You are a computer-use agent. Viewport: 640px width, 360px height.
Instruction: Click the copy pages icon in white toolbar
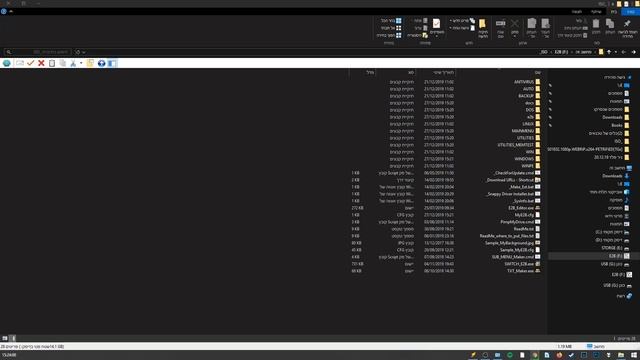point(62,63)
